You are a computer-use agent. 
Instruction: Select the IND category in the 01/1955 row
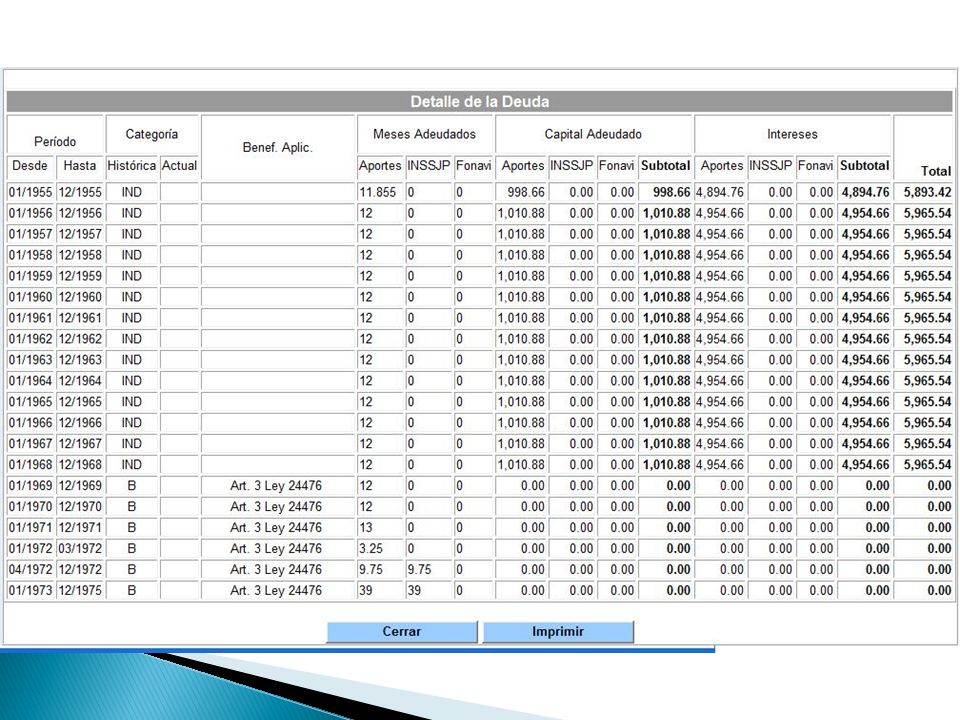click(x=132, y=192)
